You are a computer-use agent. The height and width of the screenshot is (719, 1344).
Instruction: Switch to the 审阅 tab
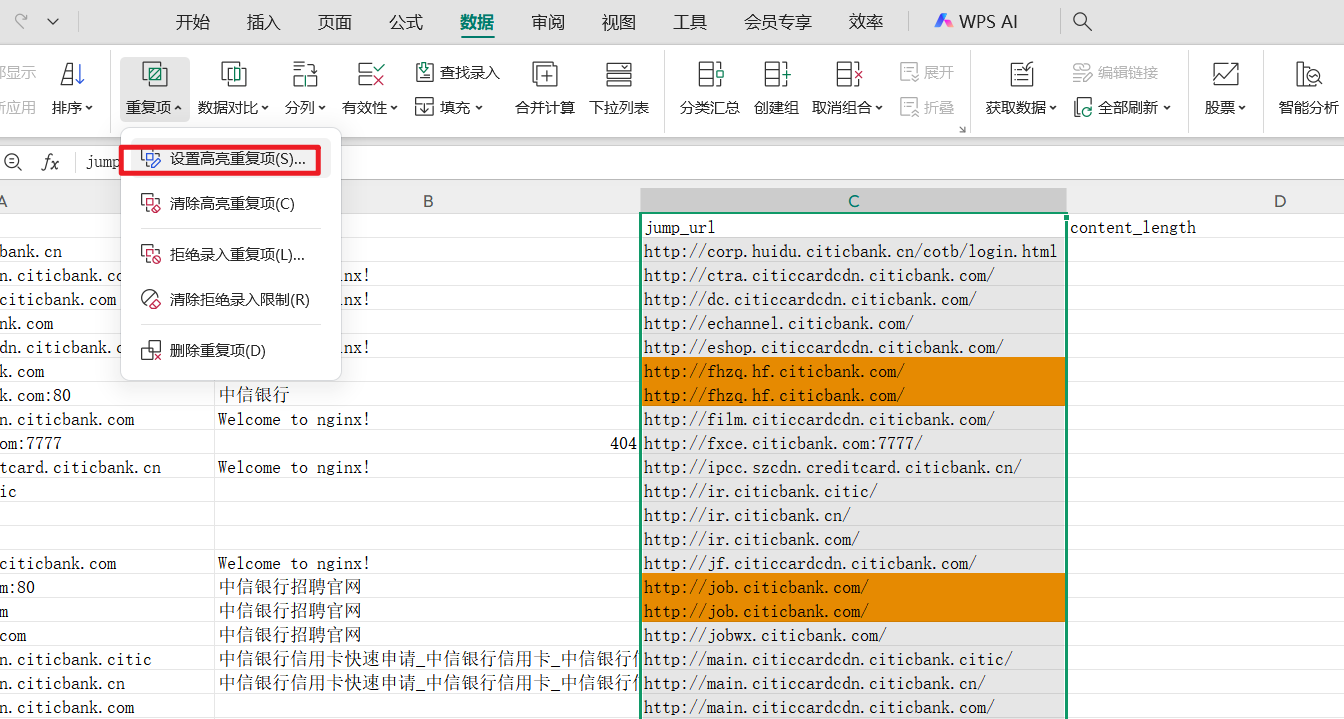548,22
